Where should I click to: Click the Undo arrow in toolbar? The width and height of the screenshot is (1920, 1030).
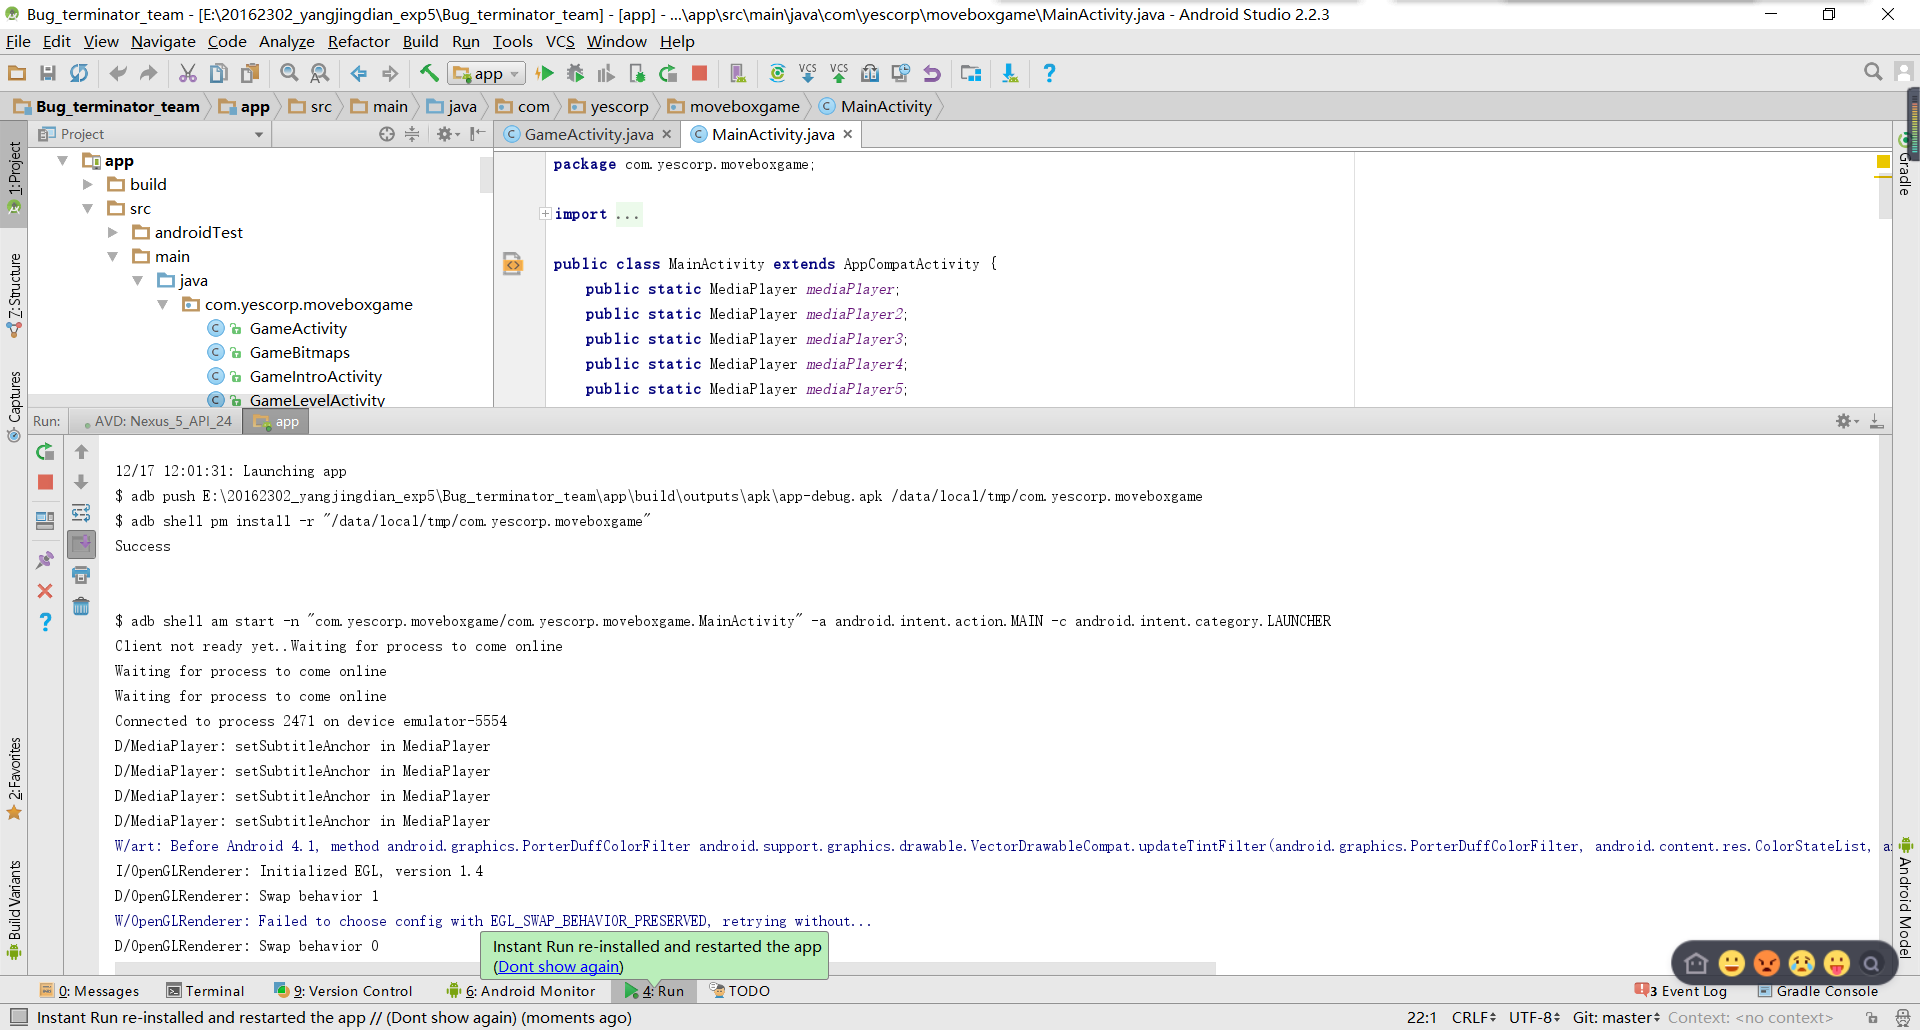tap(118, 73)
